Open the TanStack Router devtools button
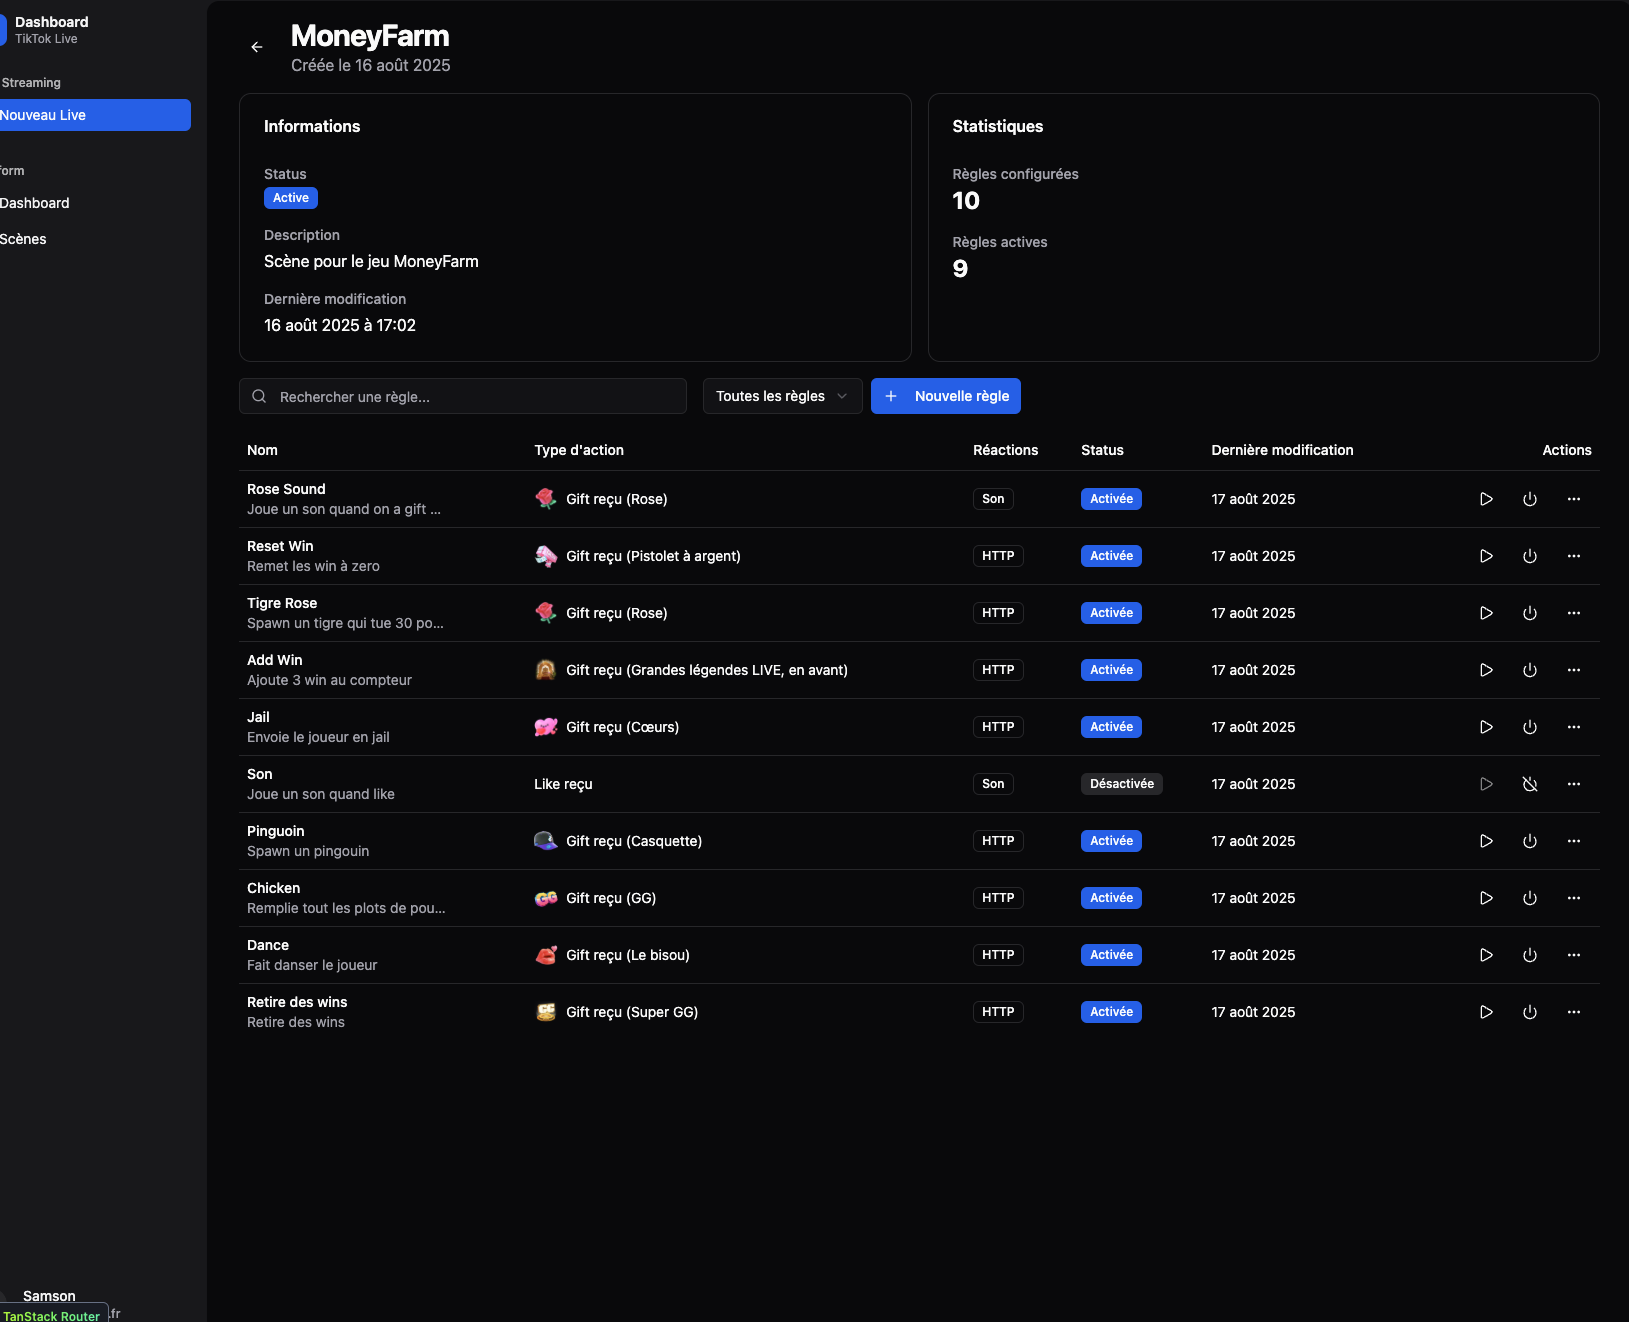 52,1315
